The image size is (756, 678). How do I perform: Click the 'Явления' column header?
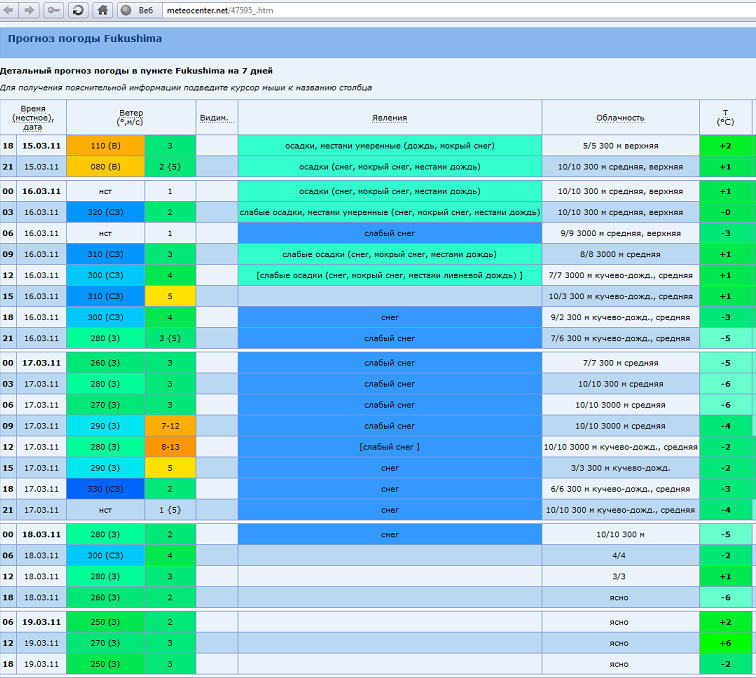click(x=389, y=117)
